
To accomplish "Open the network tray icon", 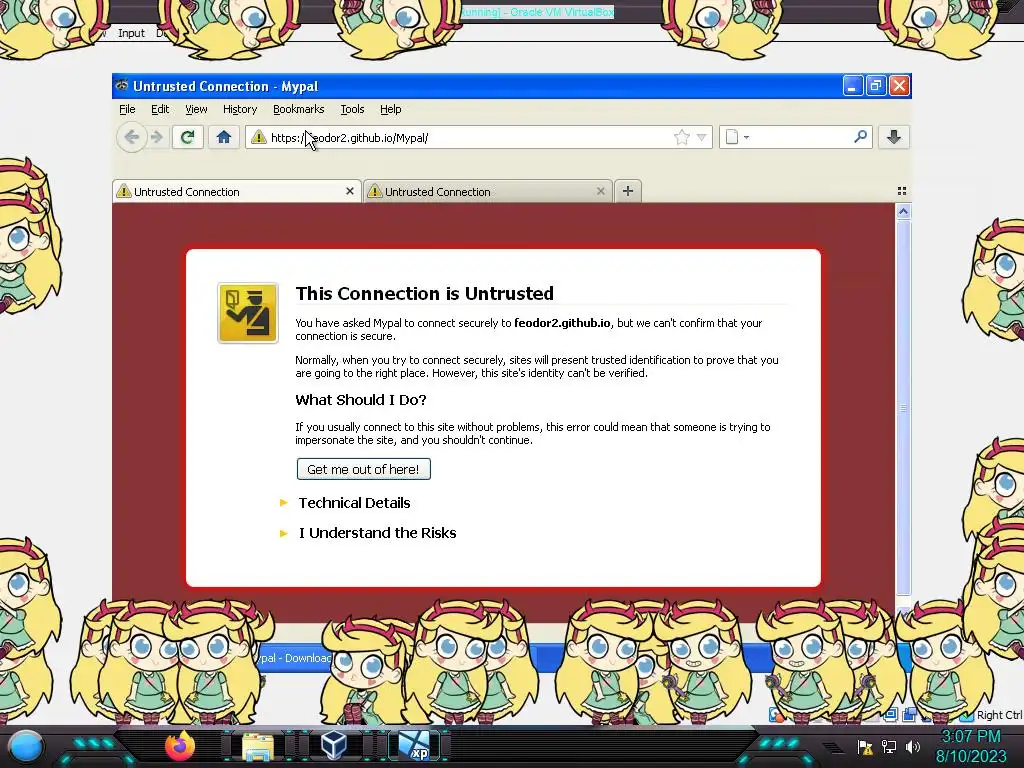I will [889, 746].
